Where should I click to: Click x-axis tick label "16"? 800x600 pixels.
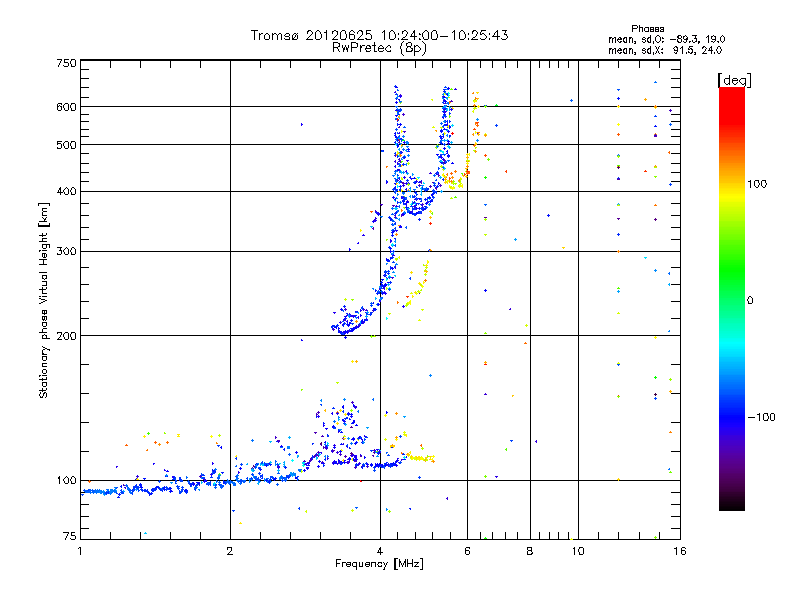point(680,551)
